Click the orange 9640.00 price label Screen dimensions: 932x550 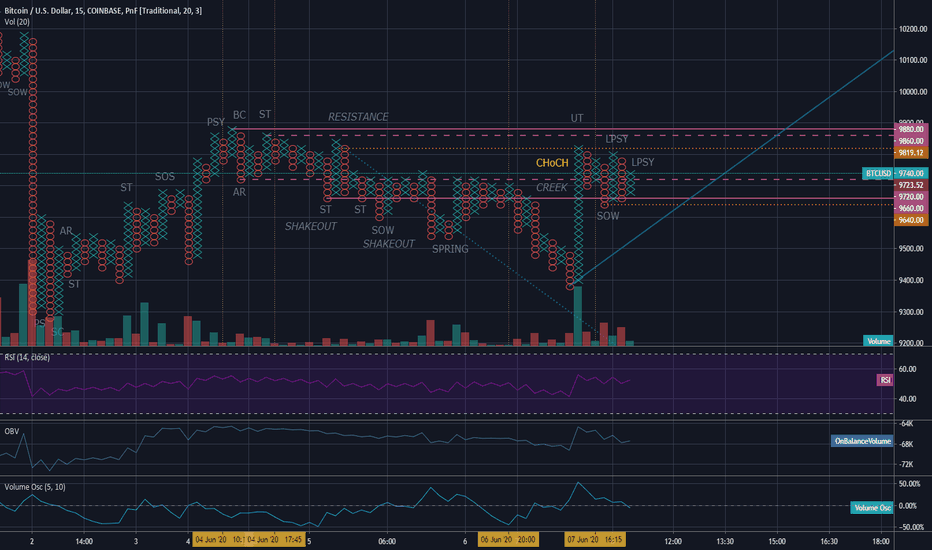911,220
